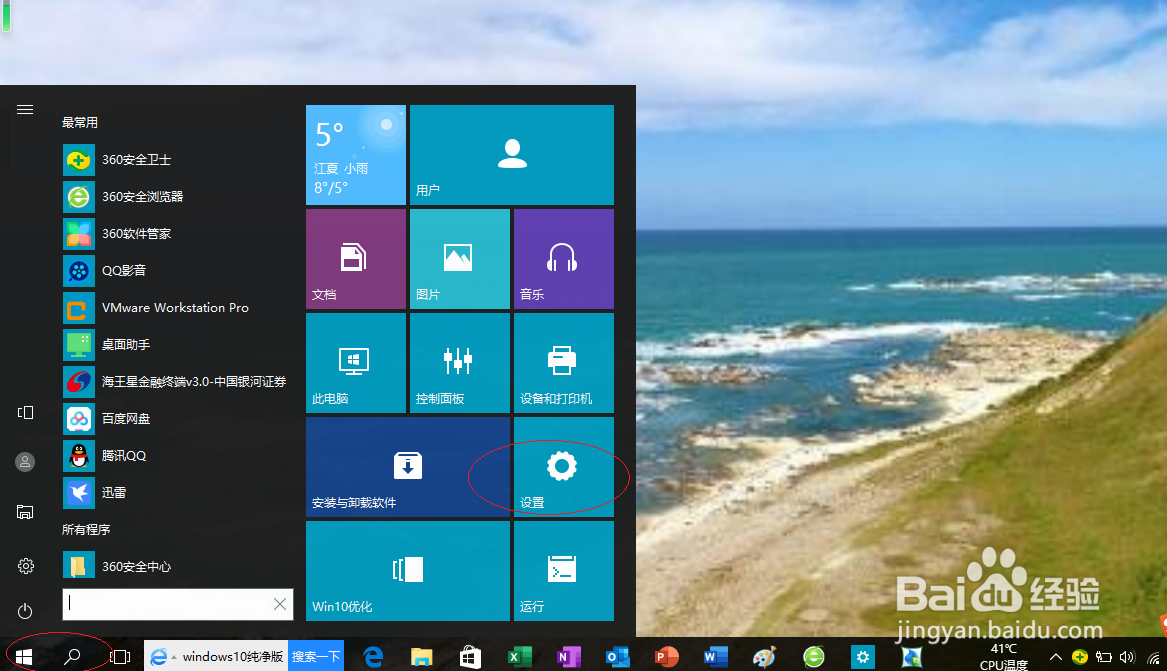Expand the 360安全中心 folder
Screen dimensions: 1167x671
[x=177, y=567]
